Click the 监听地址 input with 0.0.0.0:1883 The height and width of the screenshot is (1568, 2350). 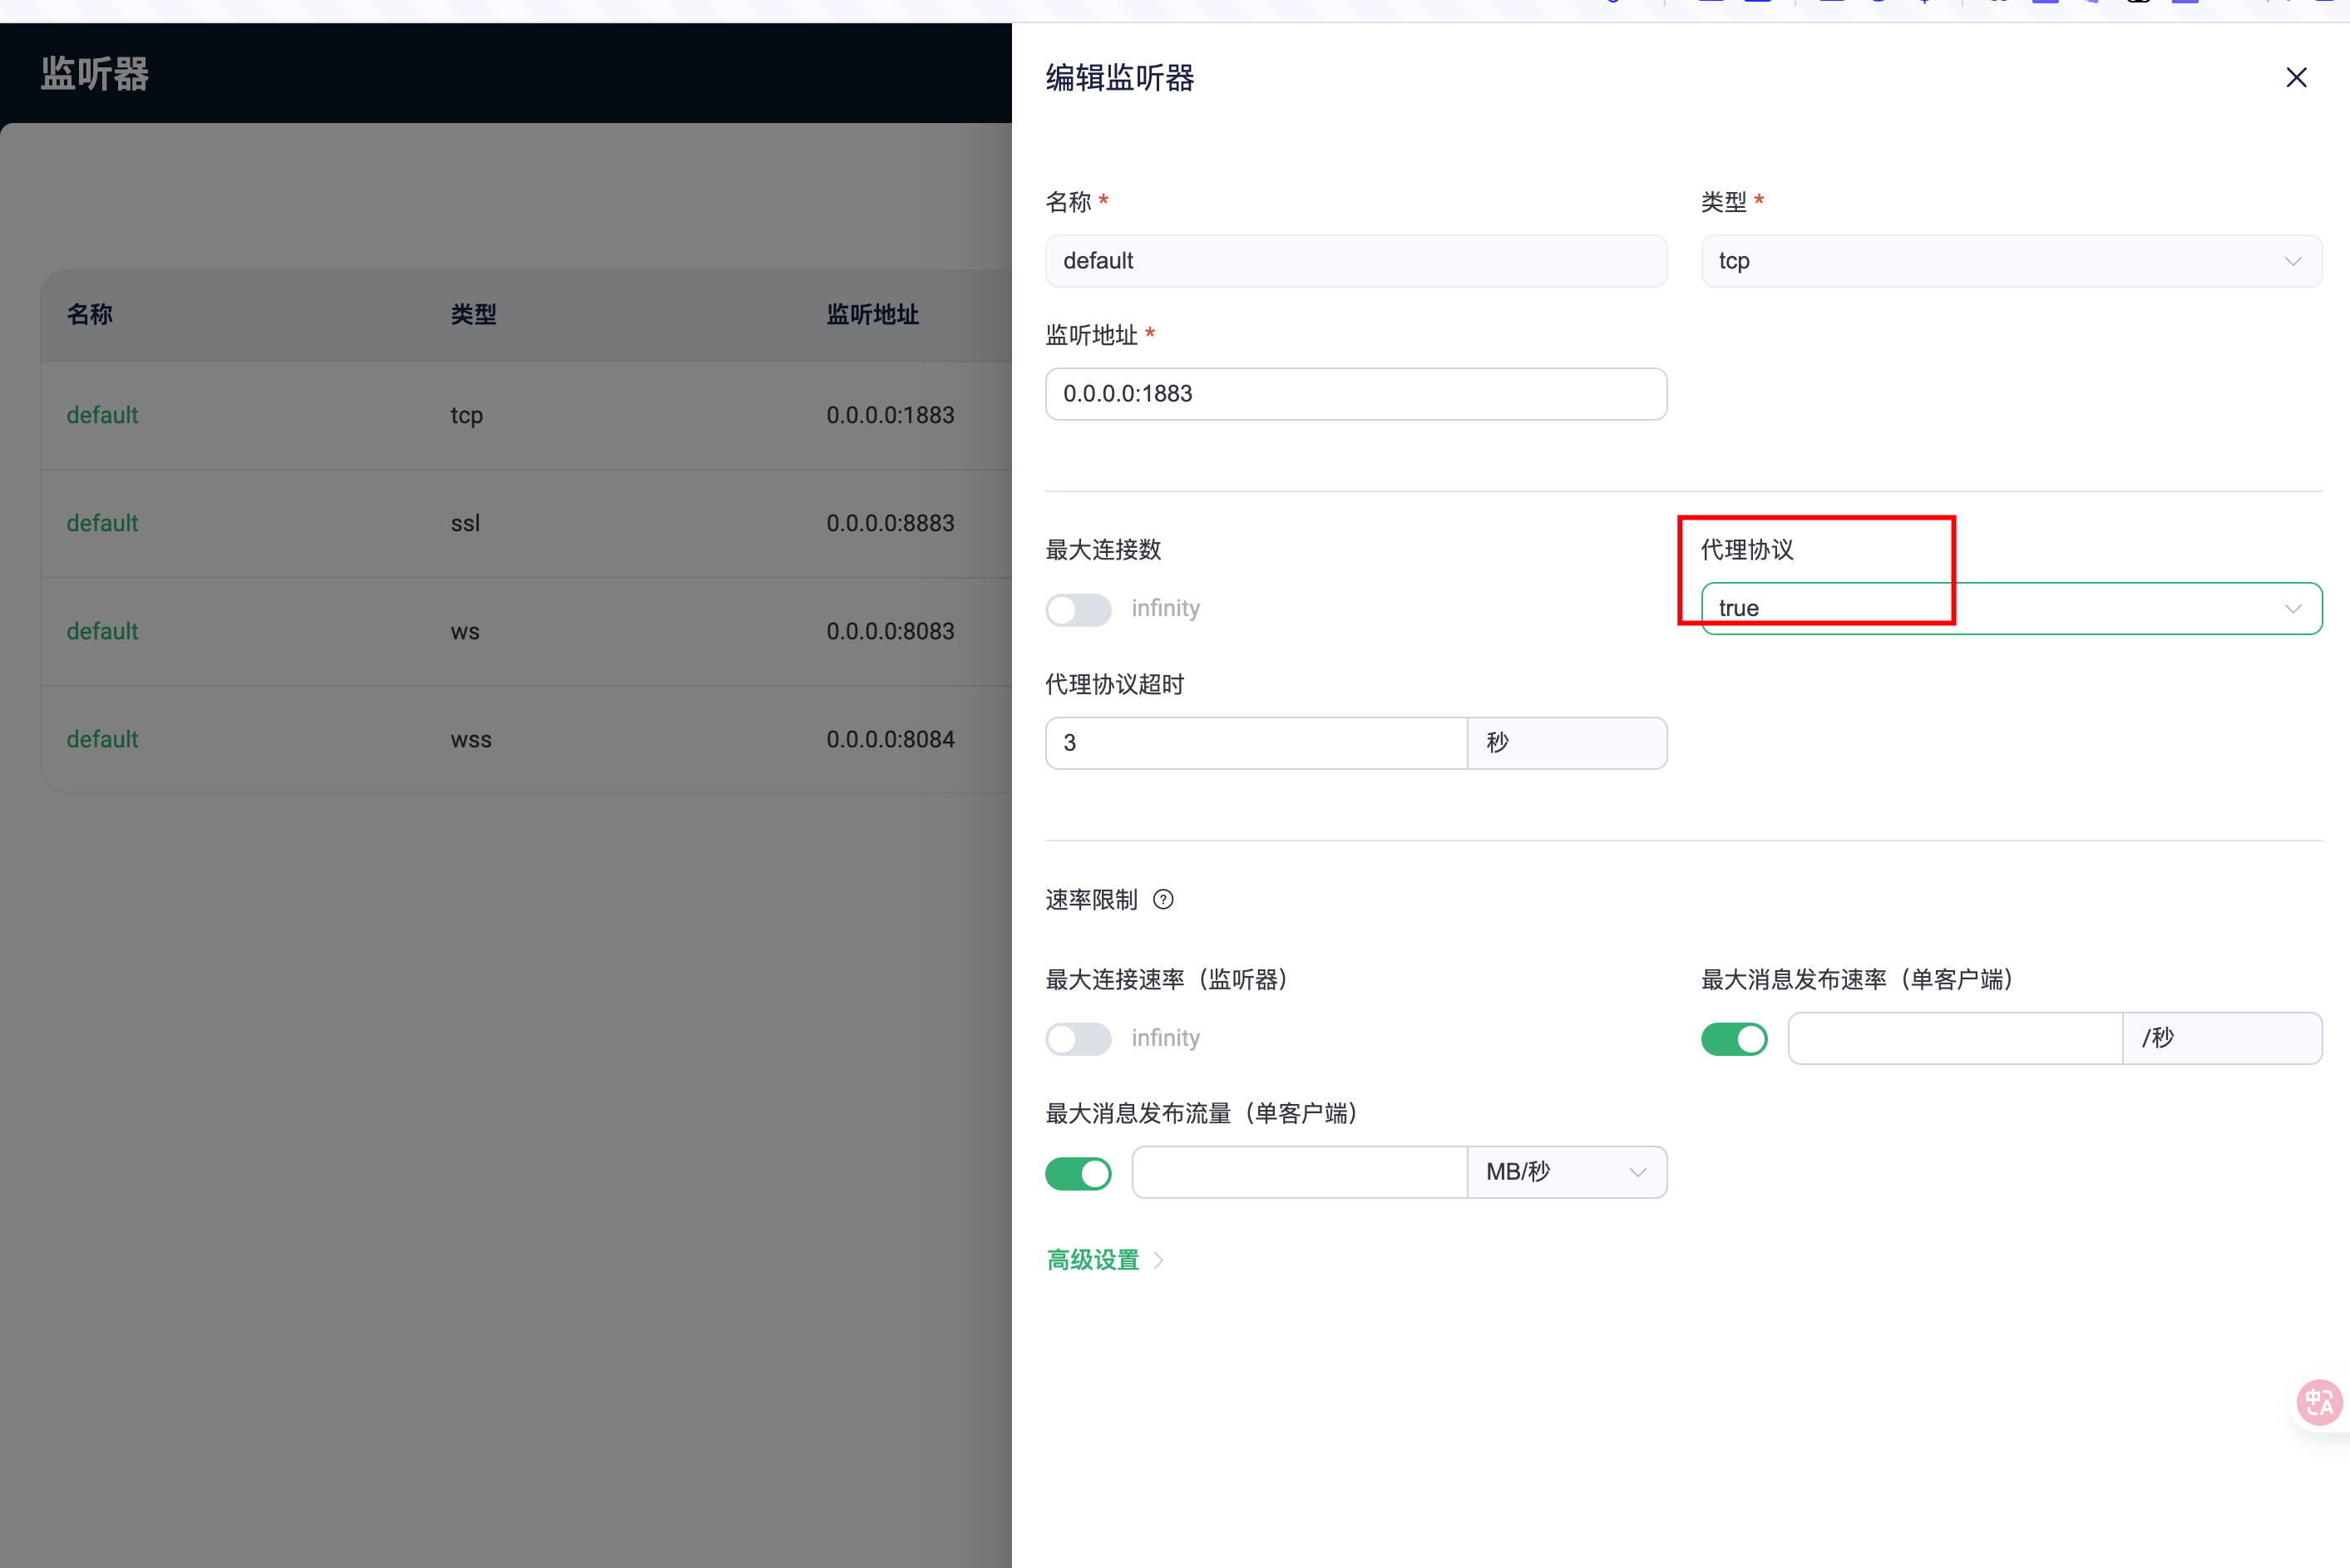point(1356,394)
